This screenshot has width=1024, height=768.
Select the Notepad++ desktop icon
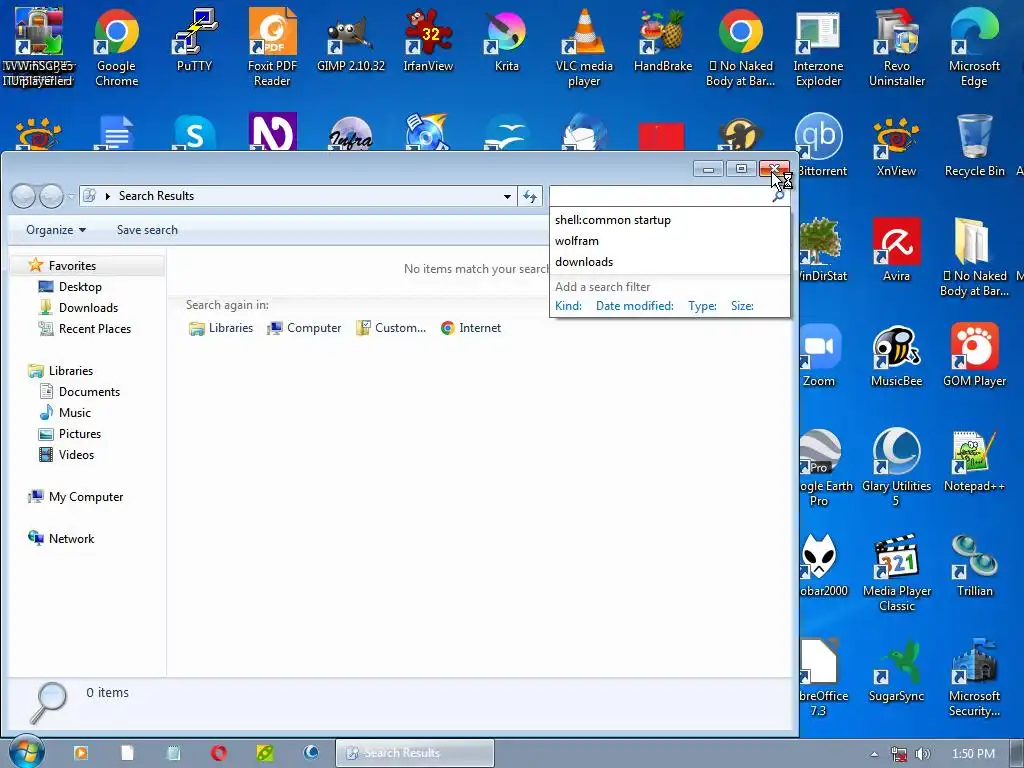pyautogui.click(x=974, y=461)
